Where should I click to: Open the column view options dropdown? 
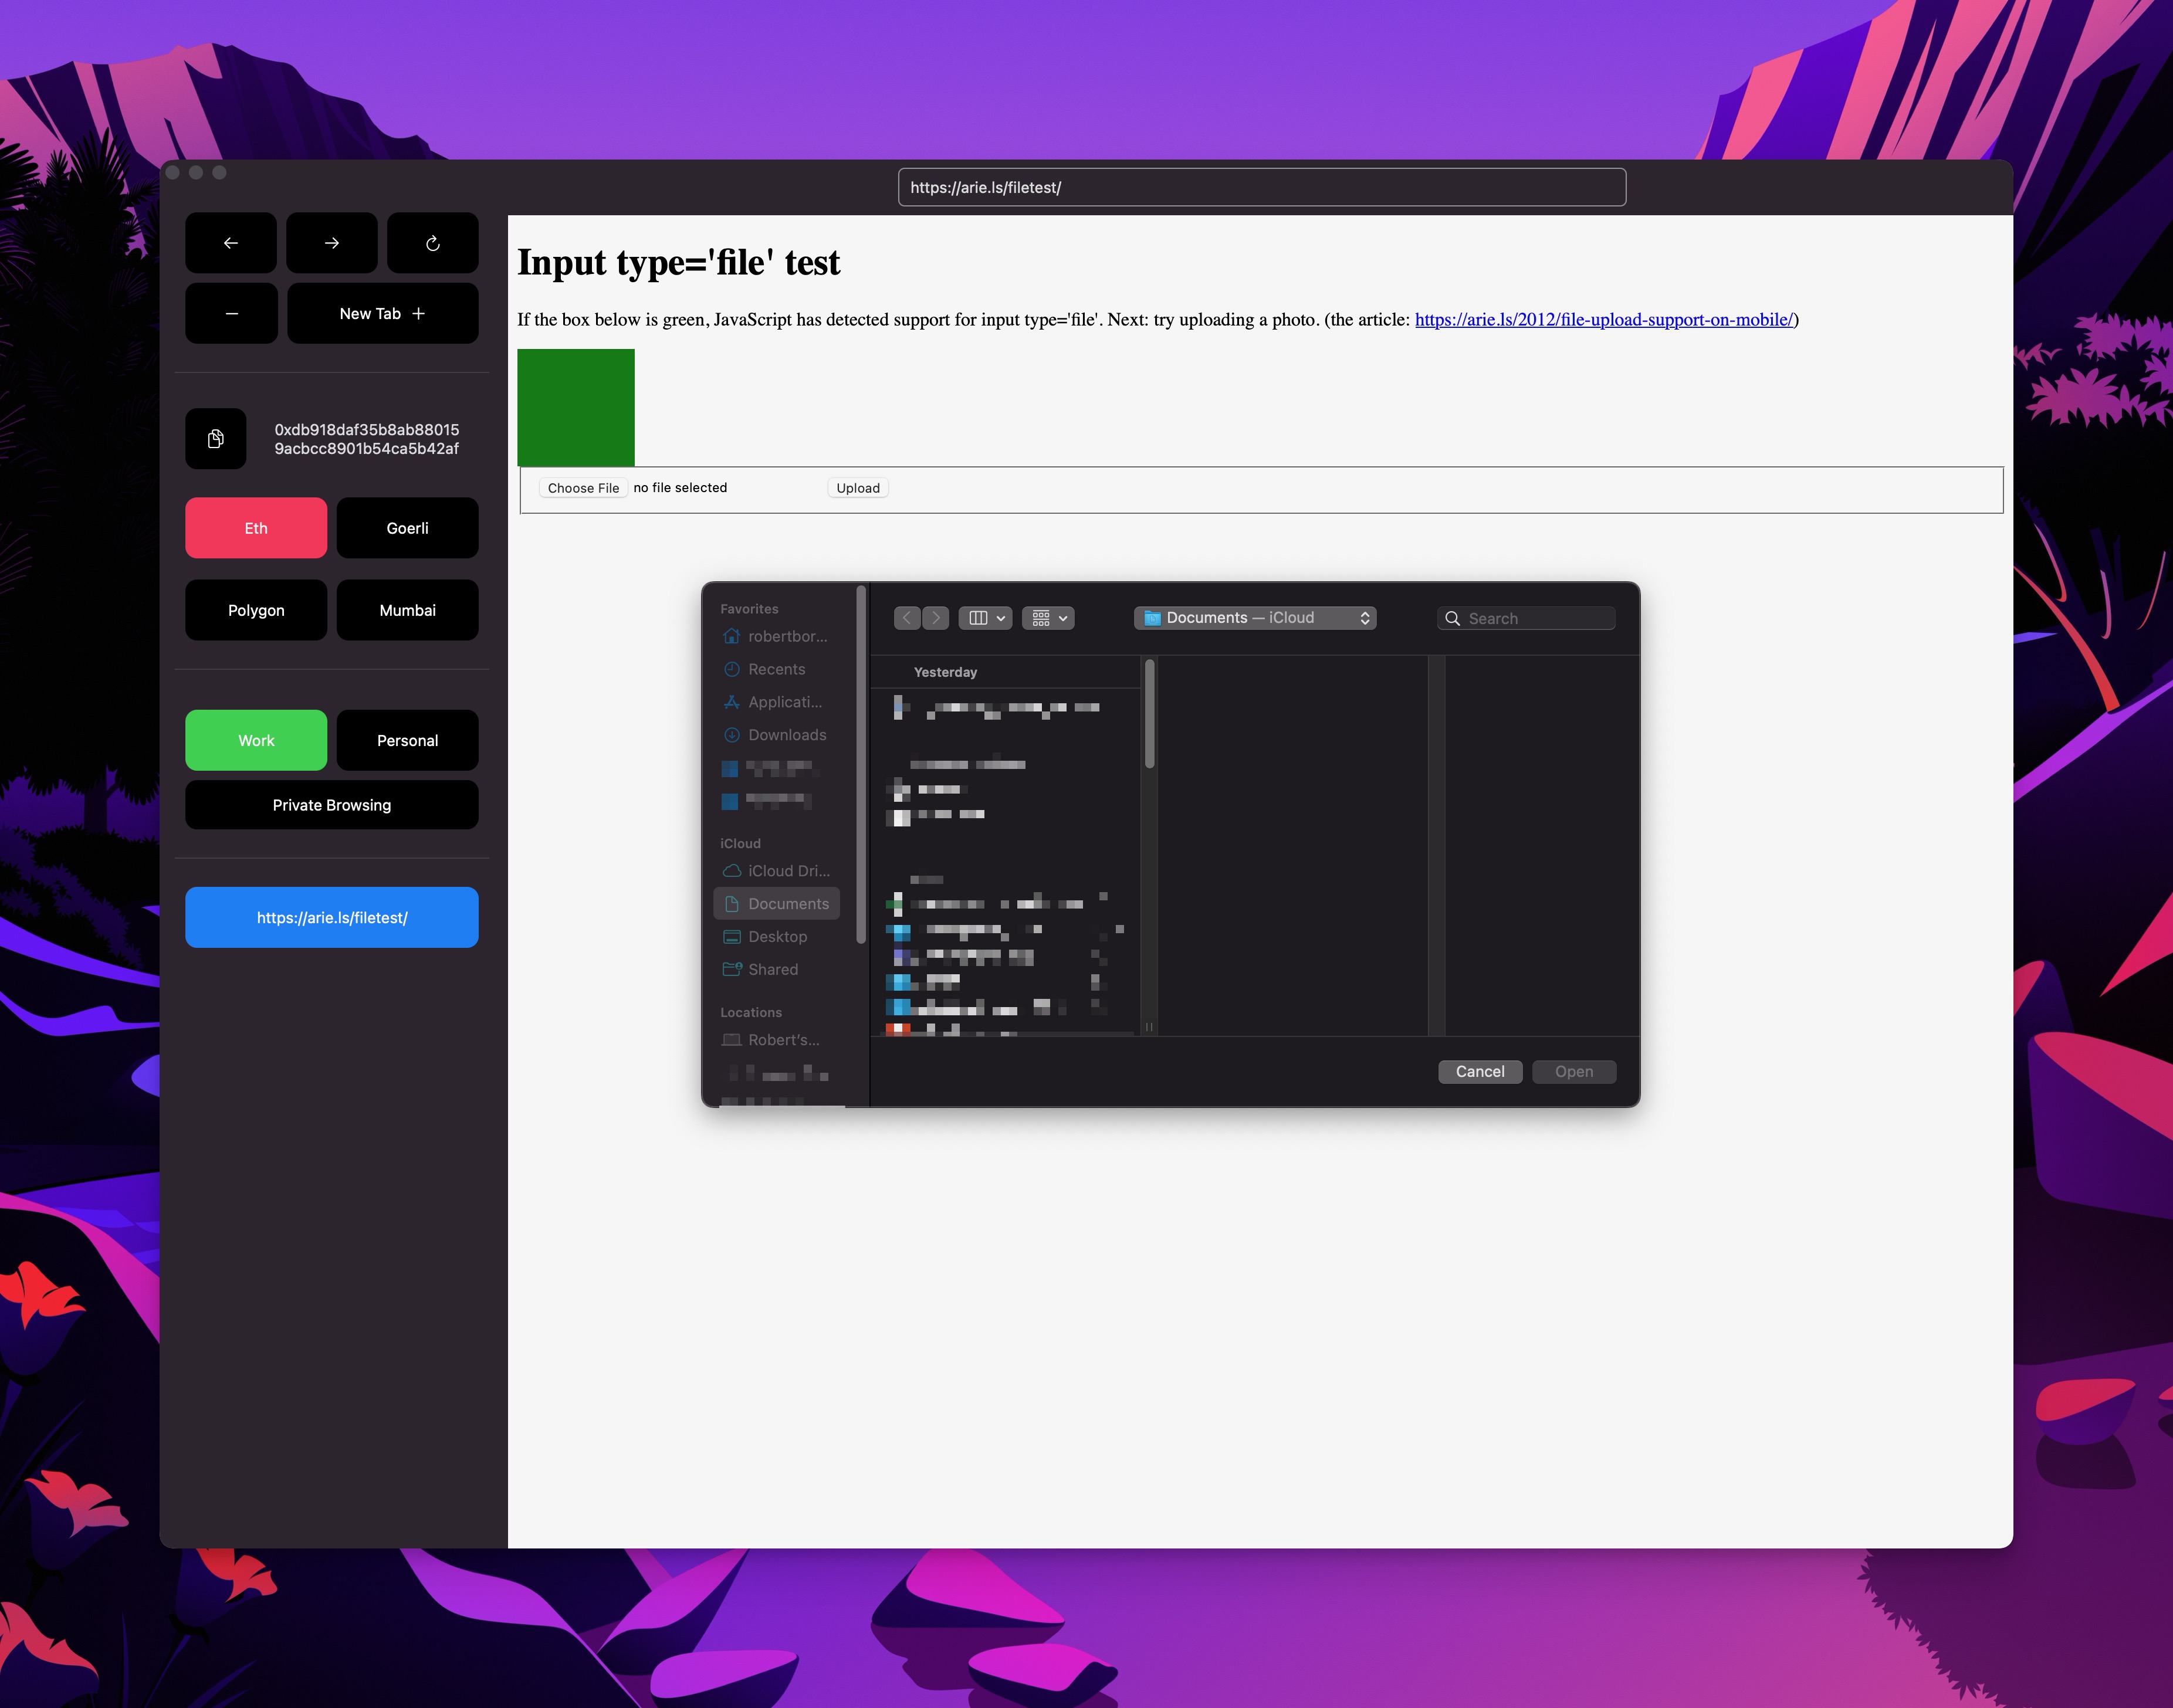[x=985, y=618]
